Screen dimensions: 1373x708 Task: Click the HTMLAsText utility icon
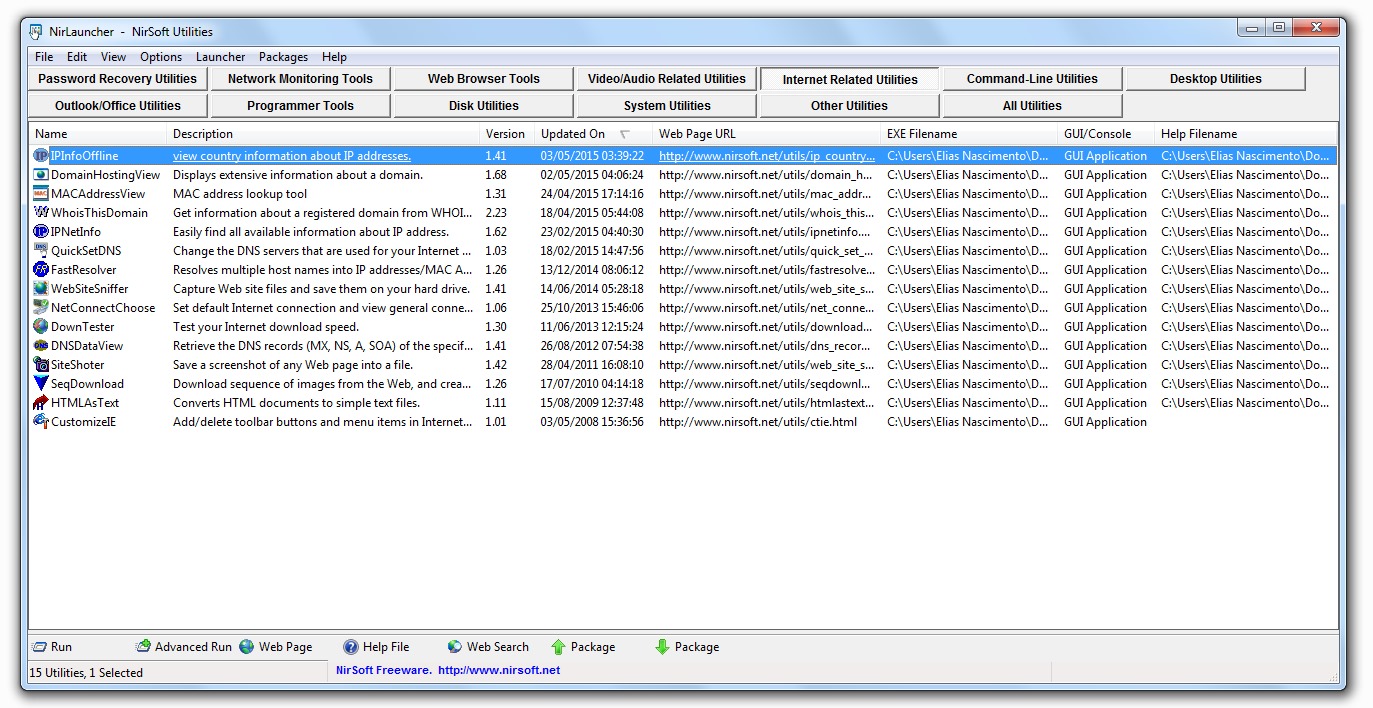pos(41,403)
